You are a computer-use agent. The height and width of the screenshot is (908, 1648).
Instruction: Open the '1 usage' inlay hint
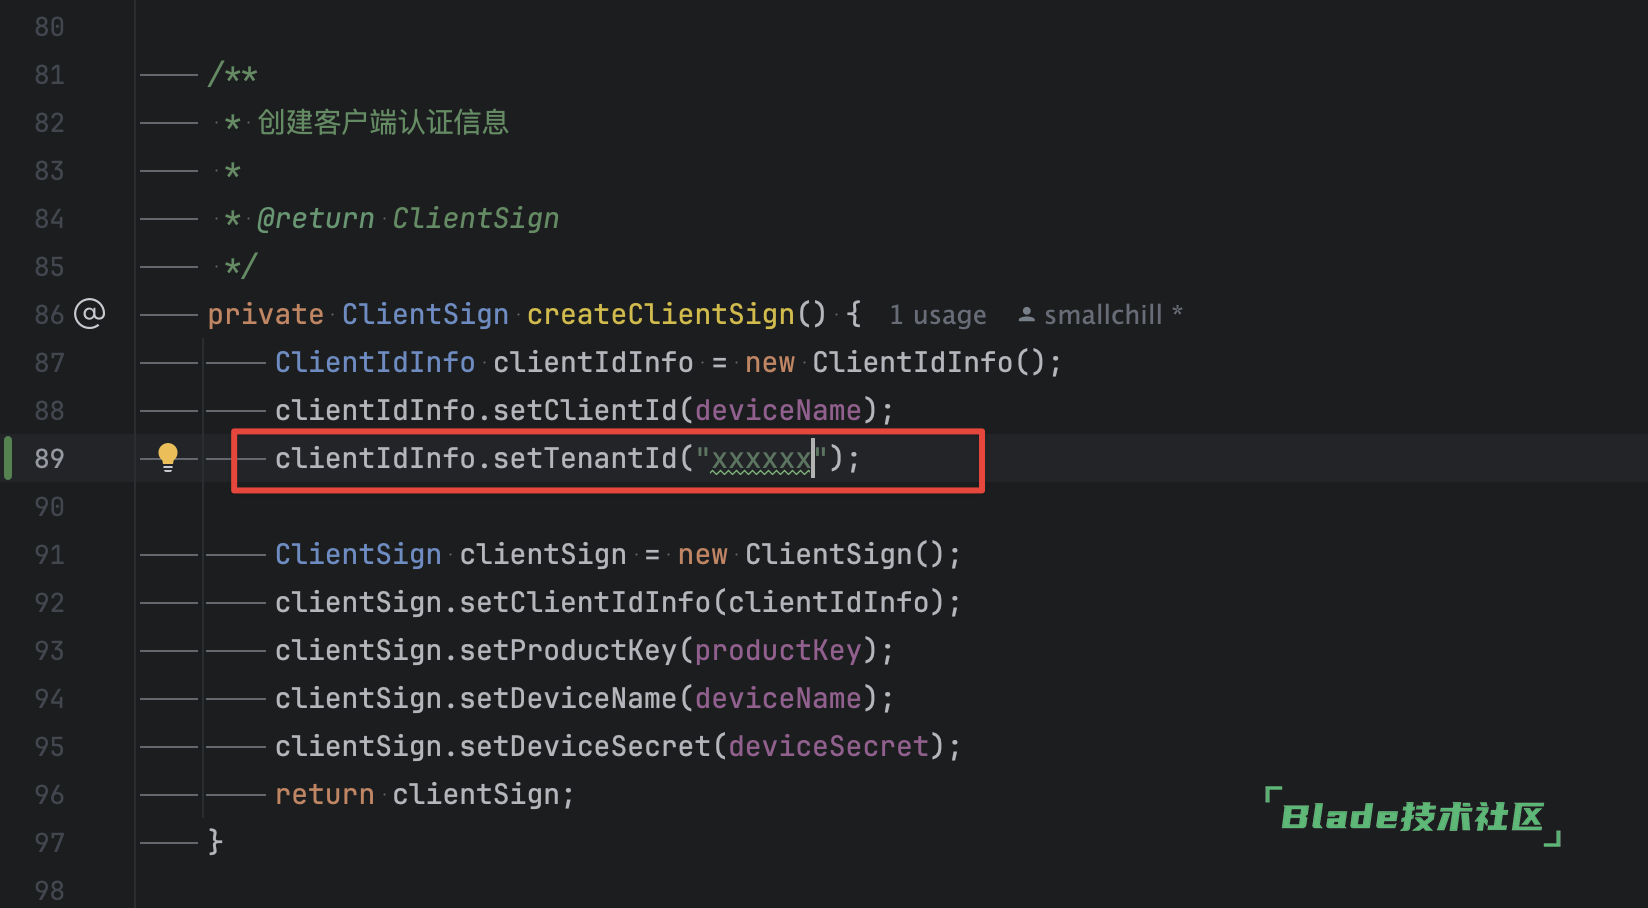tap(938, 315)
